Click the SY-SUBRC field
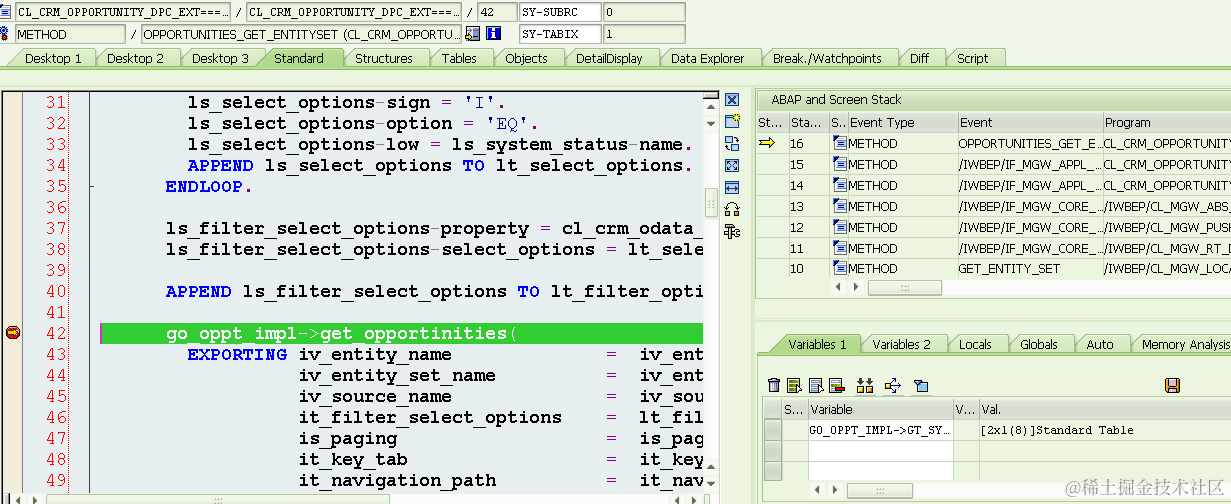This screenshot has width=1231, height=504. click(560, 12)
